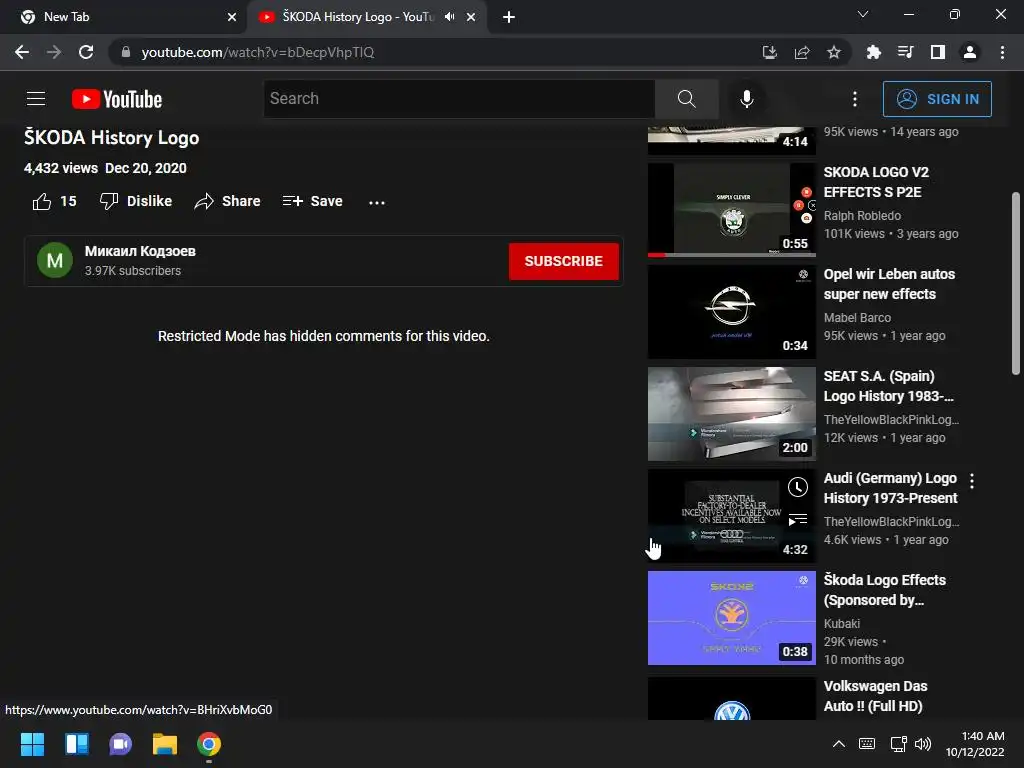The image size is (1024, 768).
Task: Open the channel avatar M
Action: 55,261
